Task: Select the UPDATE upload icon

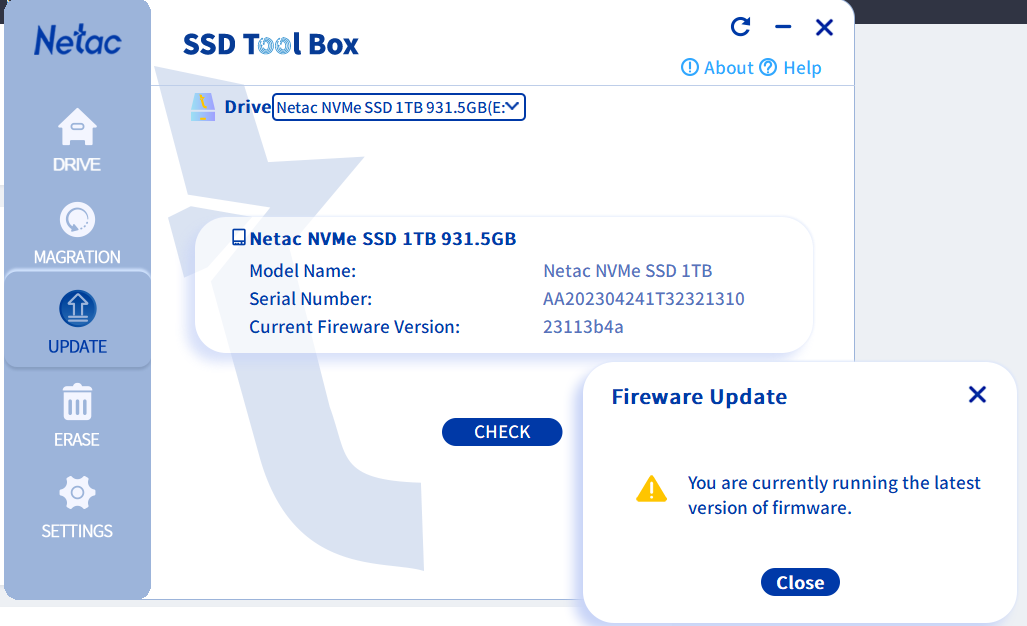Action: tap(77, 308)
